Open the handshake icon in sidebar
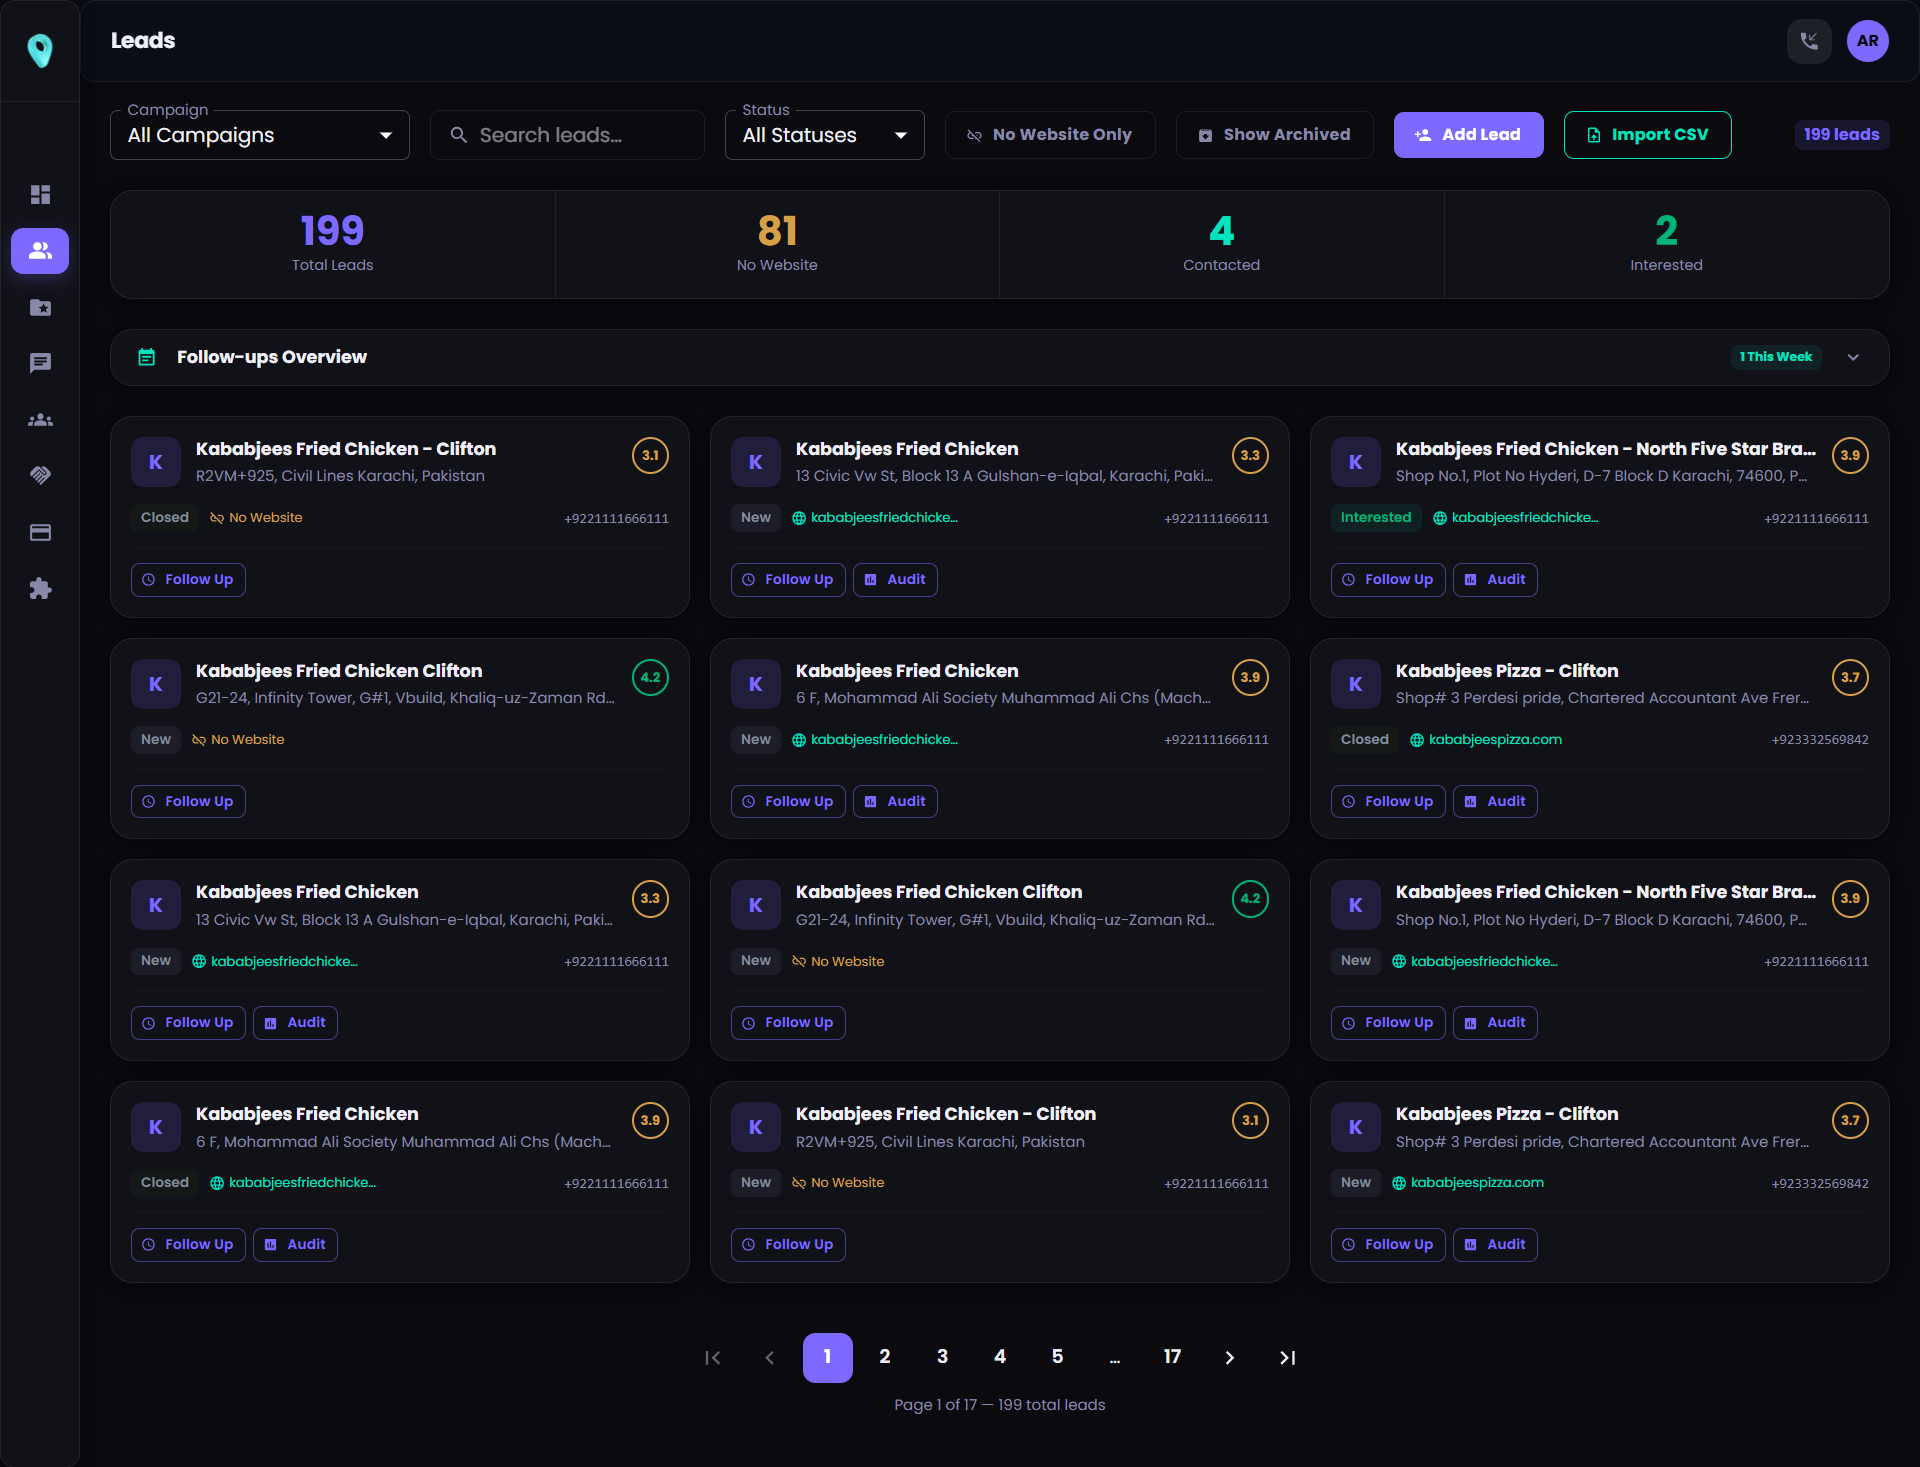 tap(40, 475)
